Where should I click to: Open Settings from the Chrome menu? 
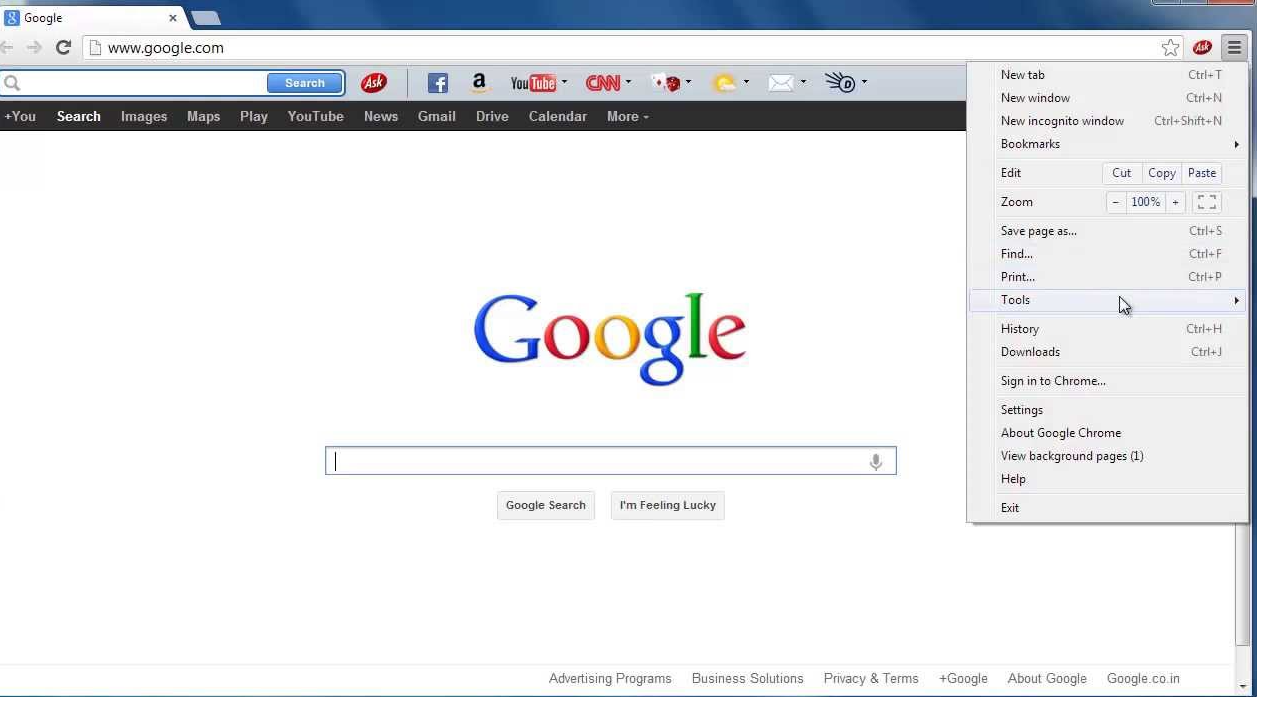(x=1021, y=410)
